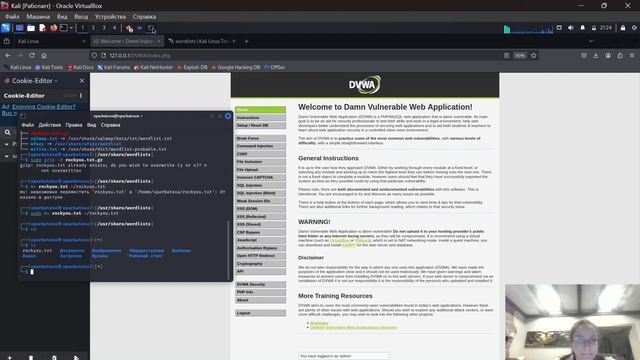Click the CPU graph monitor in panel

tap(529, 29)
